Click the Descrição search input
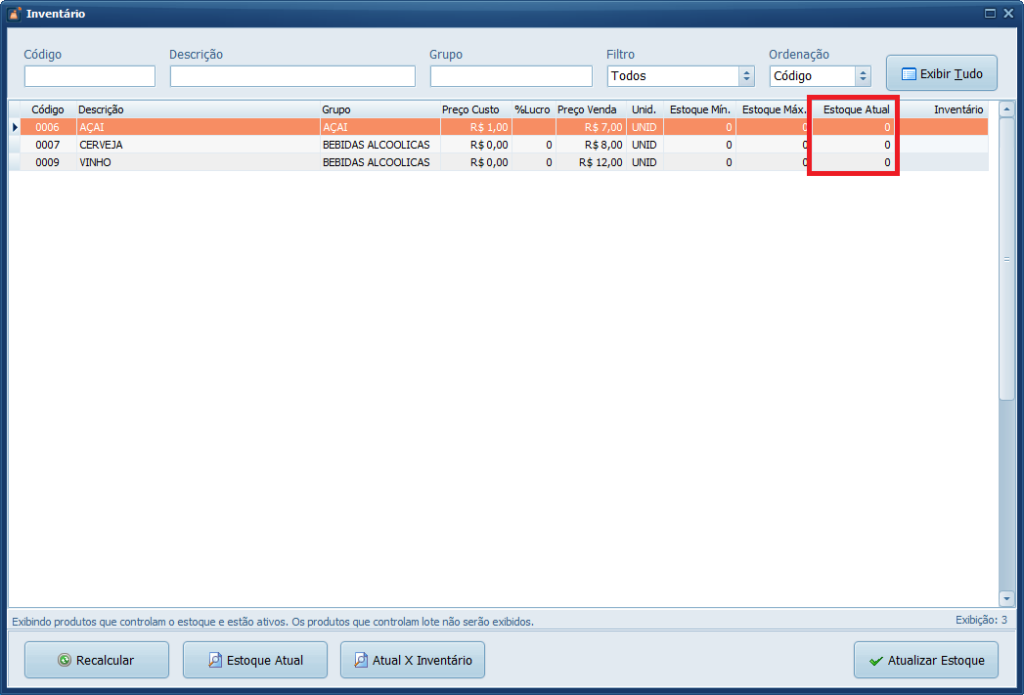Viewport: 1024px width, 695px height. tap(292, 76)
